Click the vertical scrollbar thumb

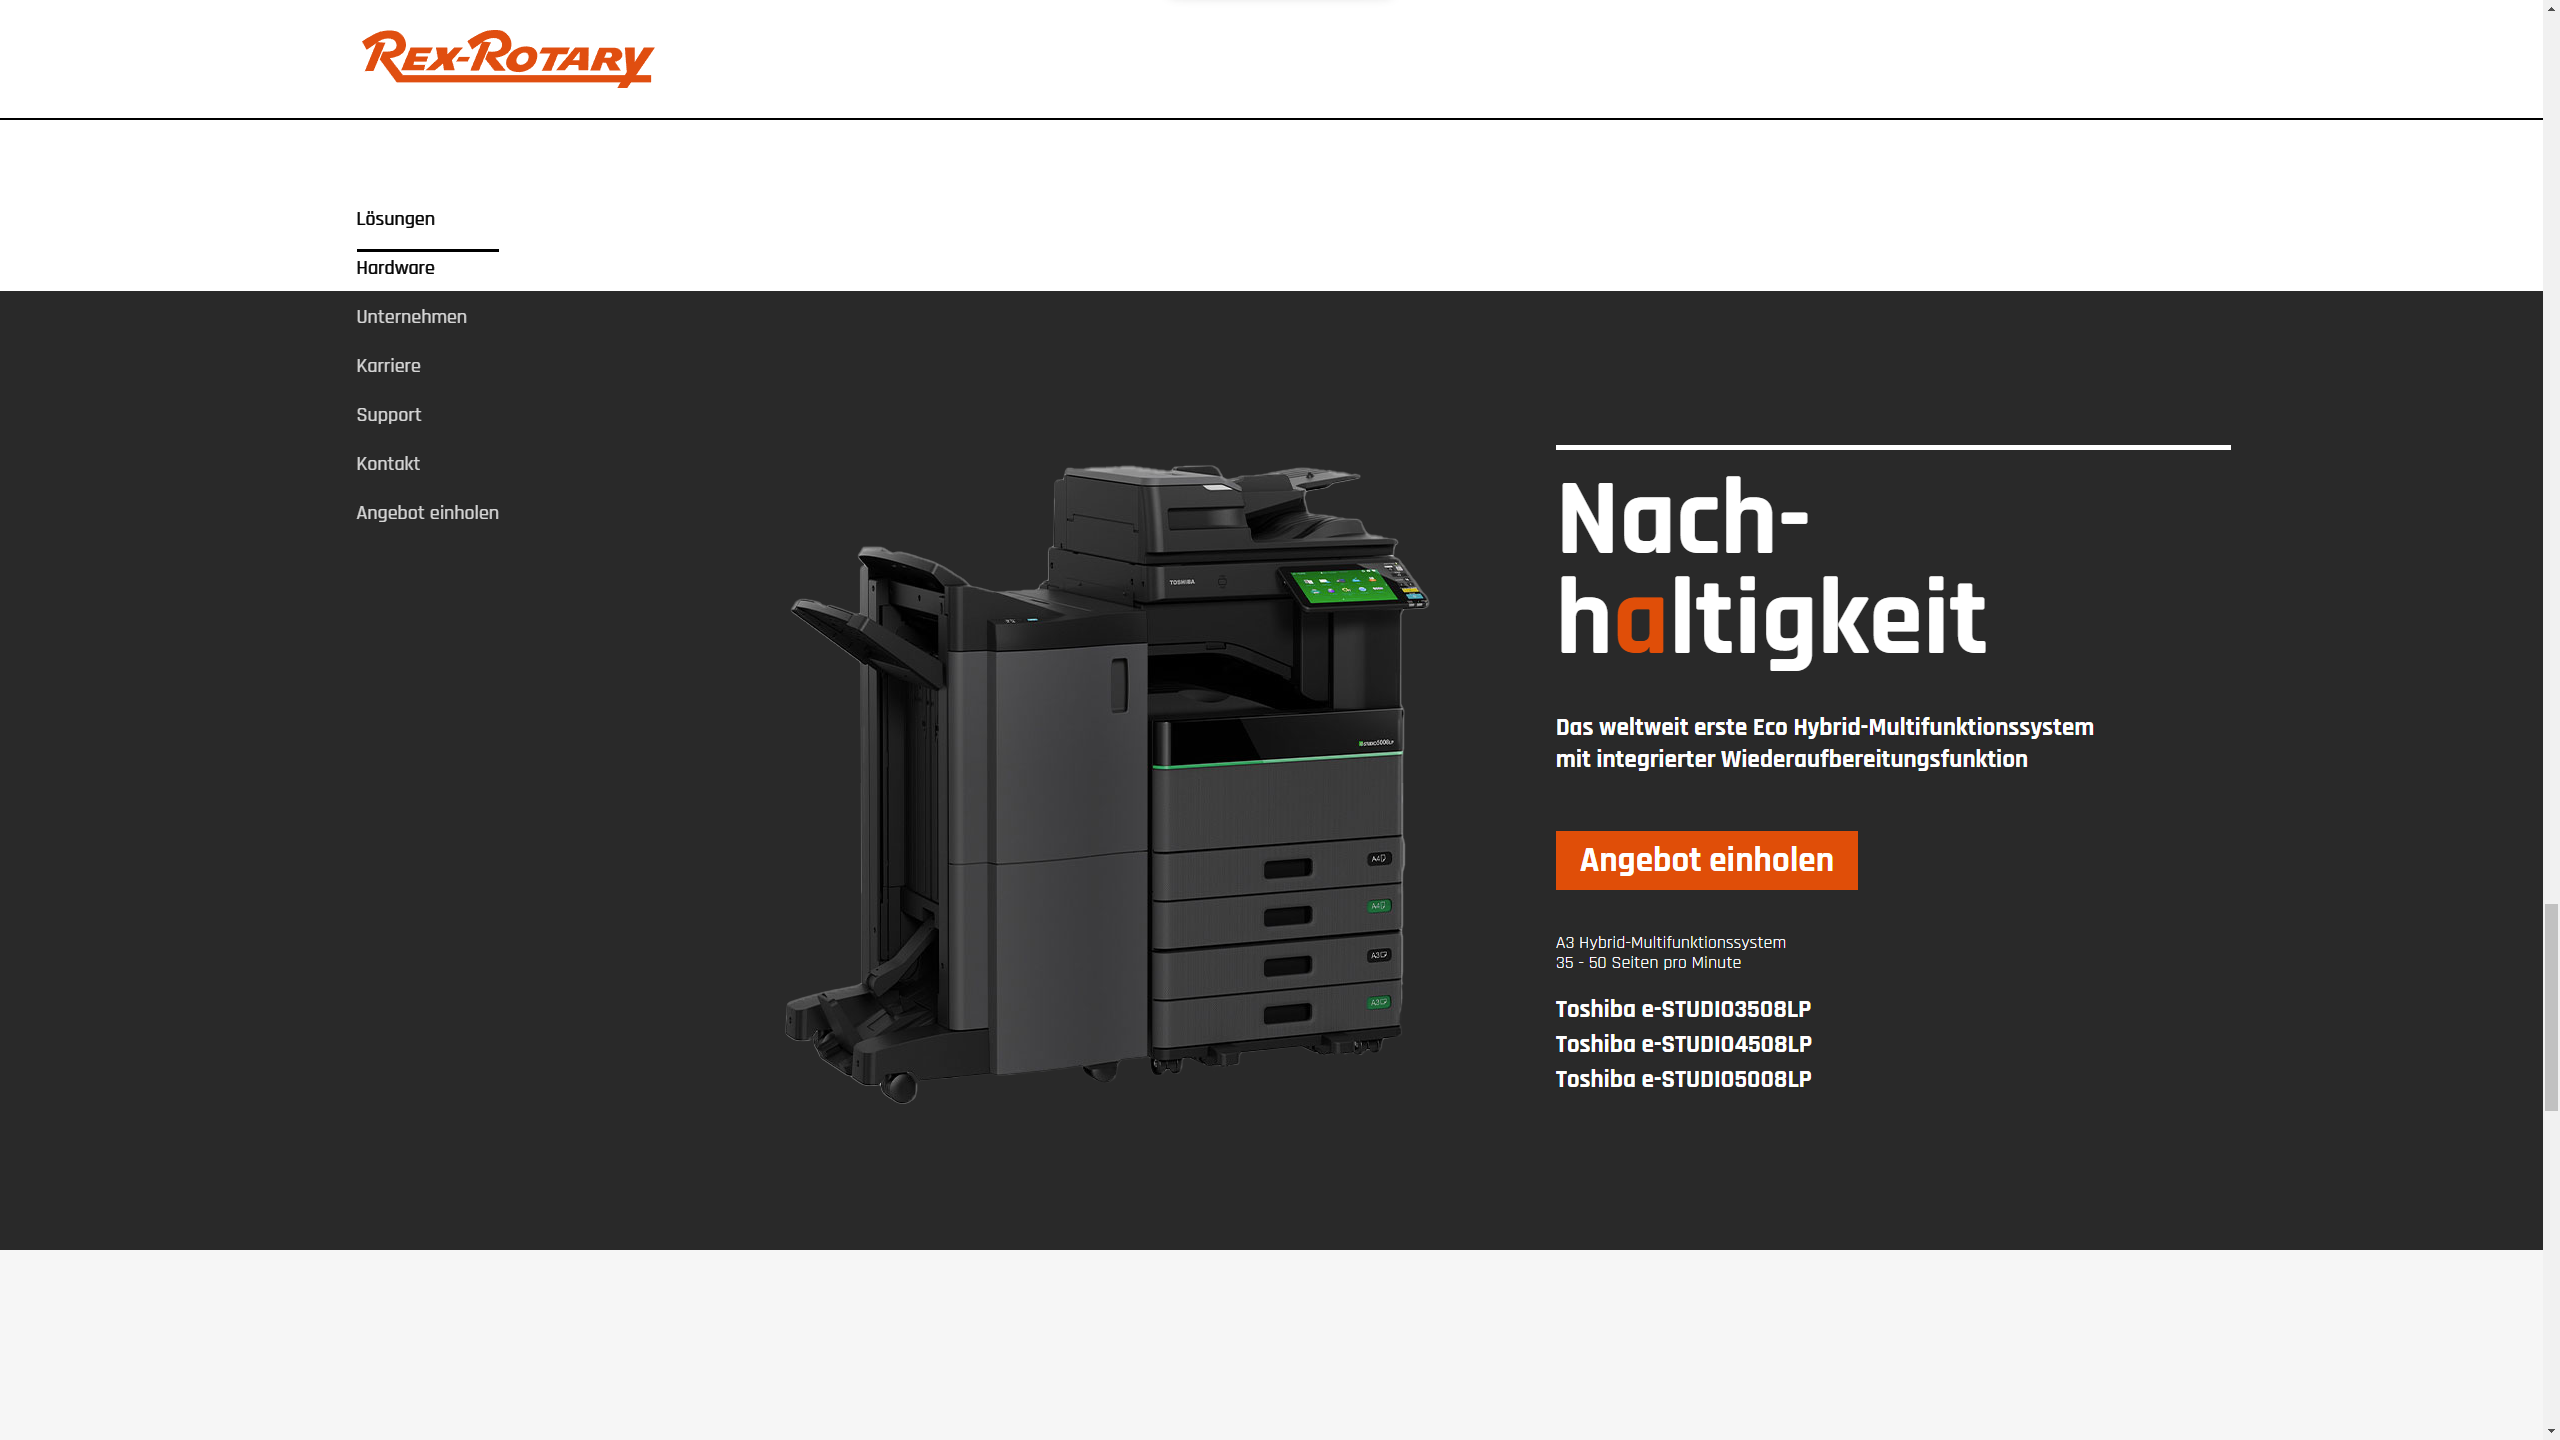click(x=2551, y=1005)
